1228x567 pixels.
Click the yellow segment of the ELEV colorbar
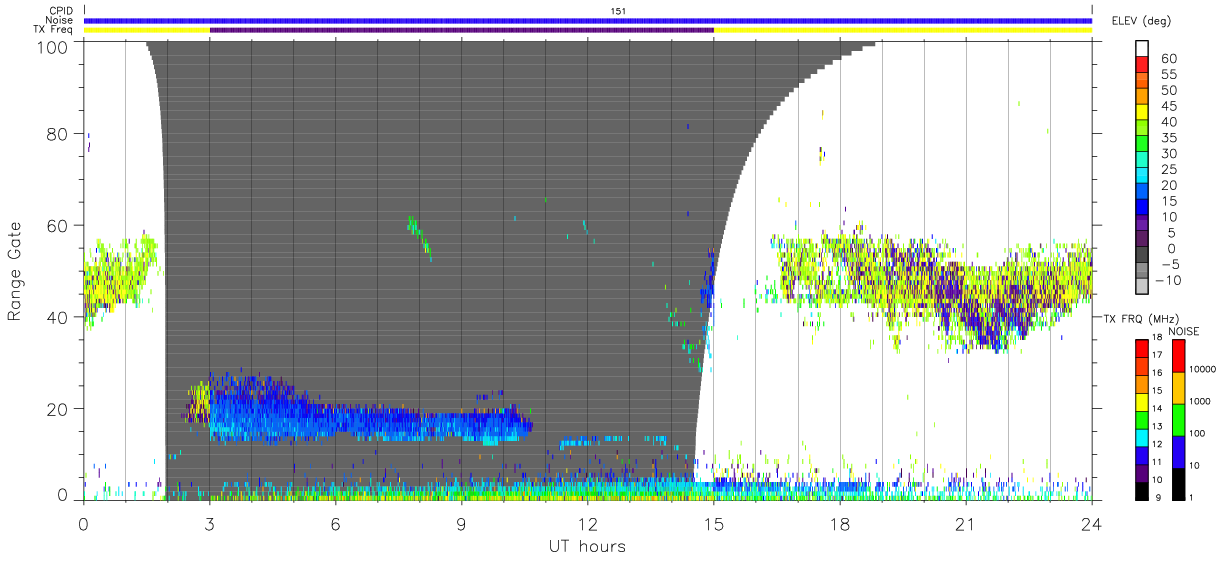point(1141,112)
